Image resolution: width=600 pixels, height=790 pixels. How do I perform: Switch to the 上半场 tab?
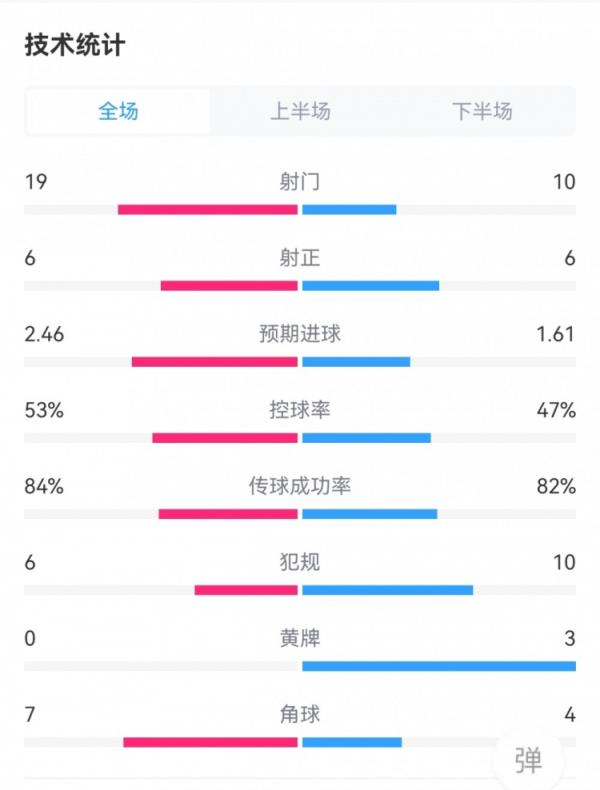tap(300, 111)
